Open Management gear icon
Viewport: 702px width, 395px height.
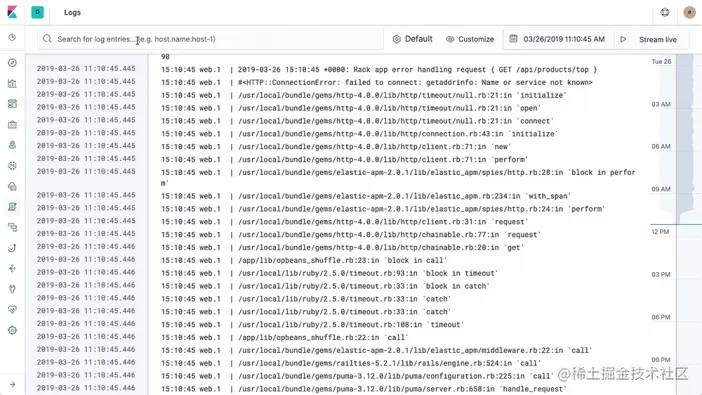click(12, 330)
